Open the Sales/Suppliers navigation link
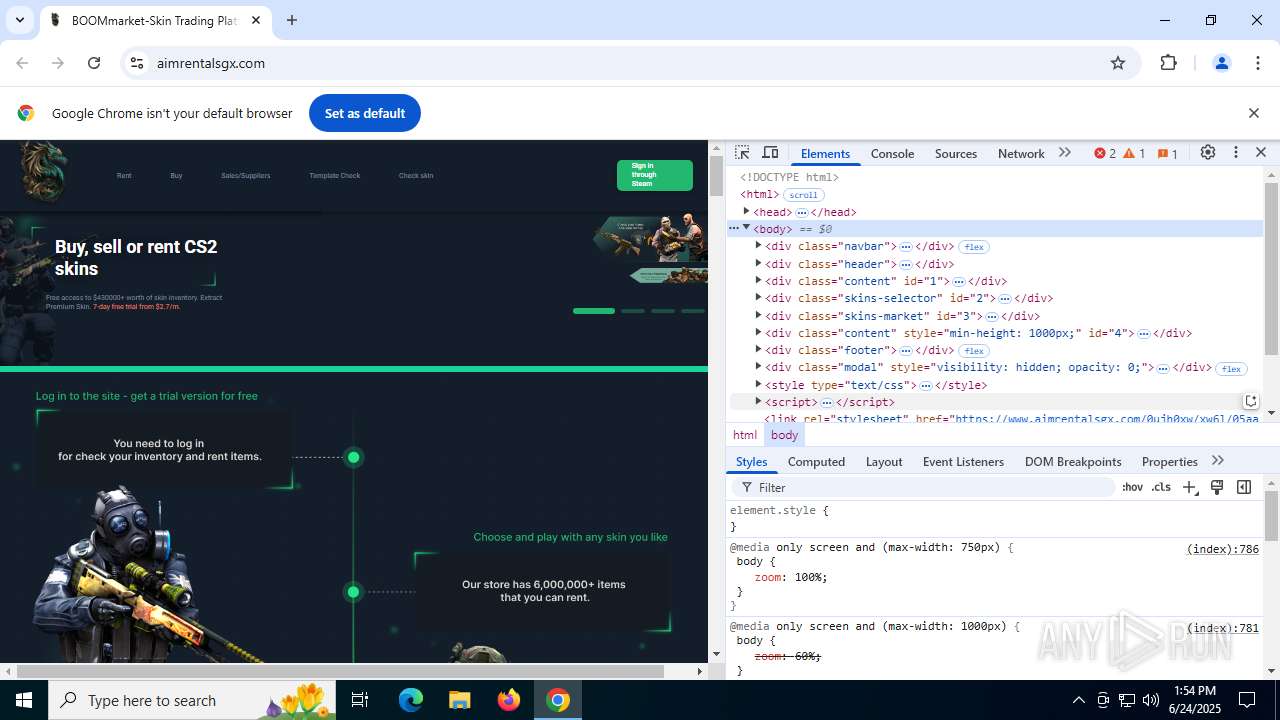The height and width of the screenshot is (720, 1280). (246, 176)
